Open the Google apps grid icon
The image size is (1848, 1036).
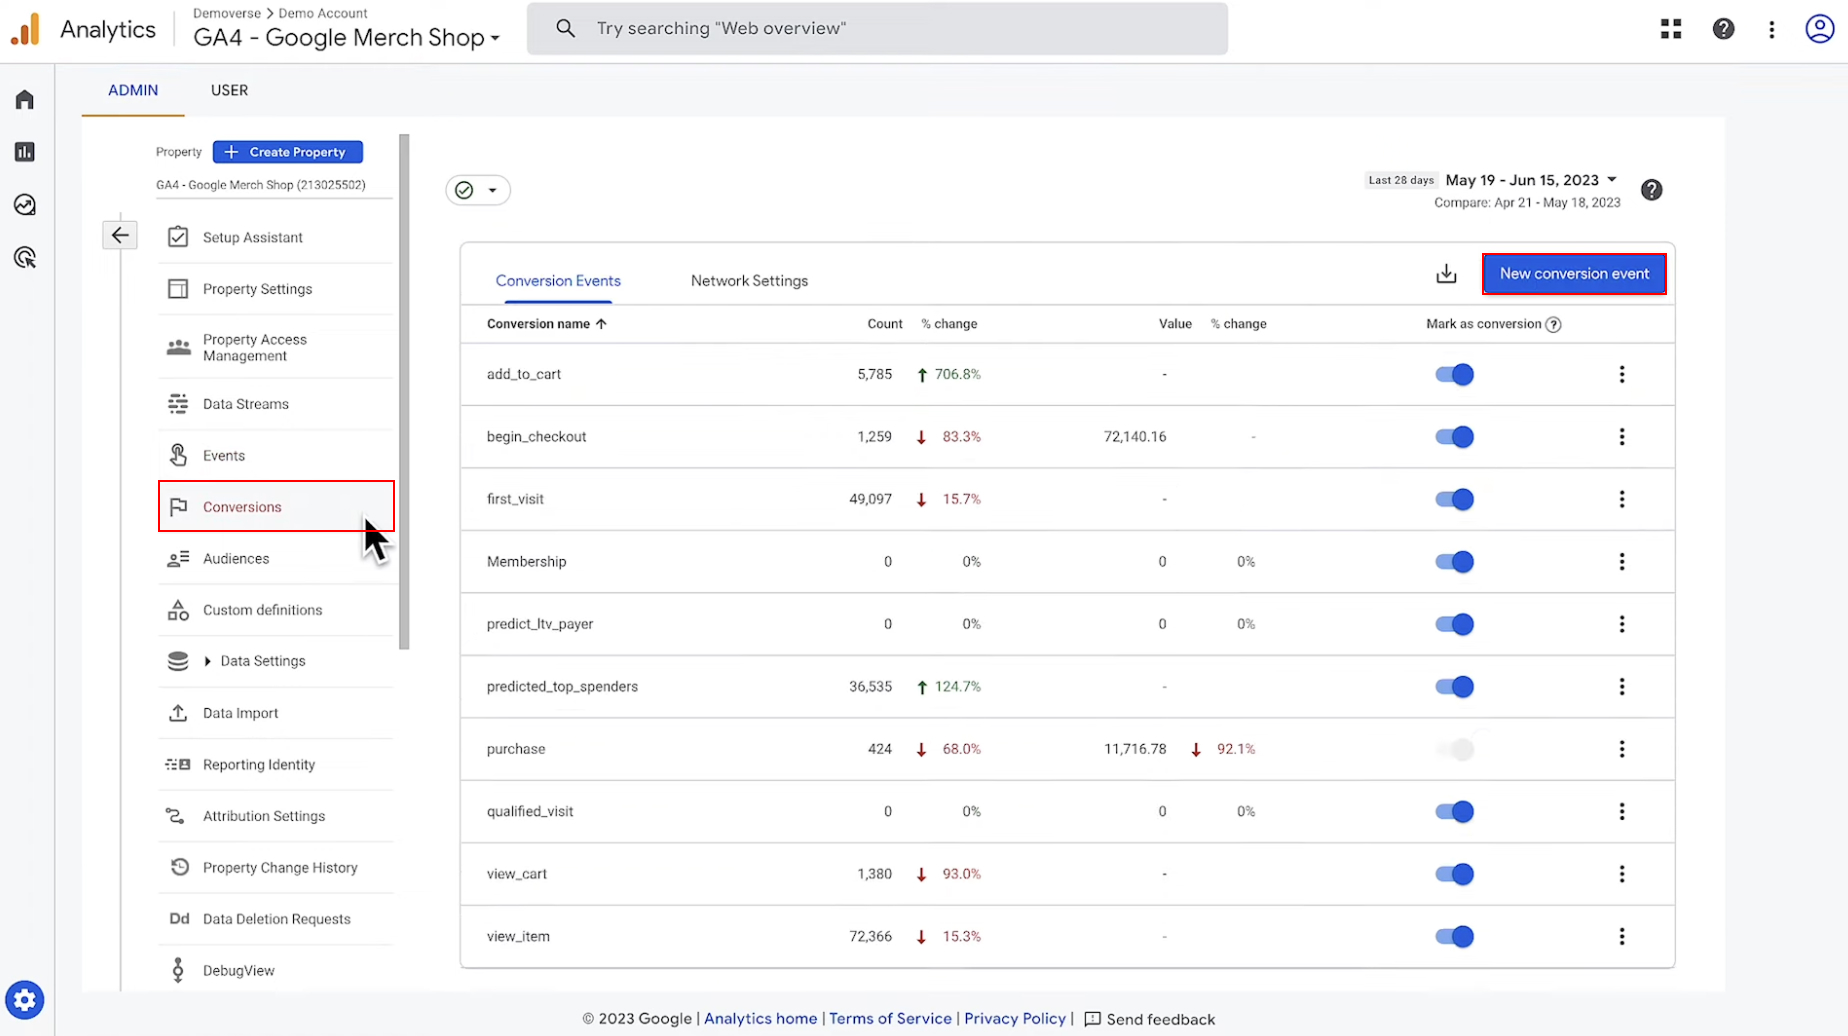pos(1671,29)
